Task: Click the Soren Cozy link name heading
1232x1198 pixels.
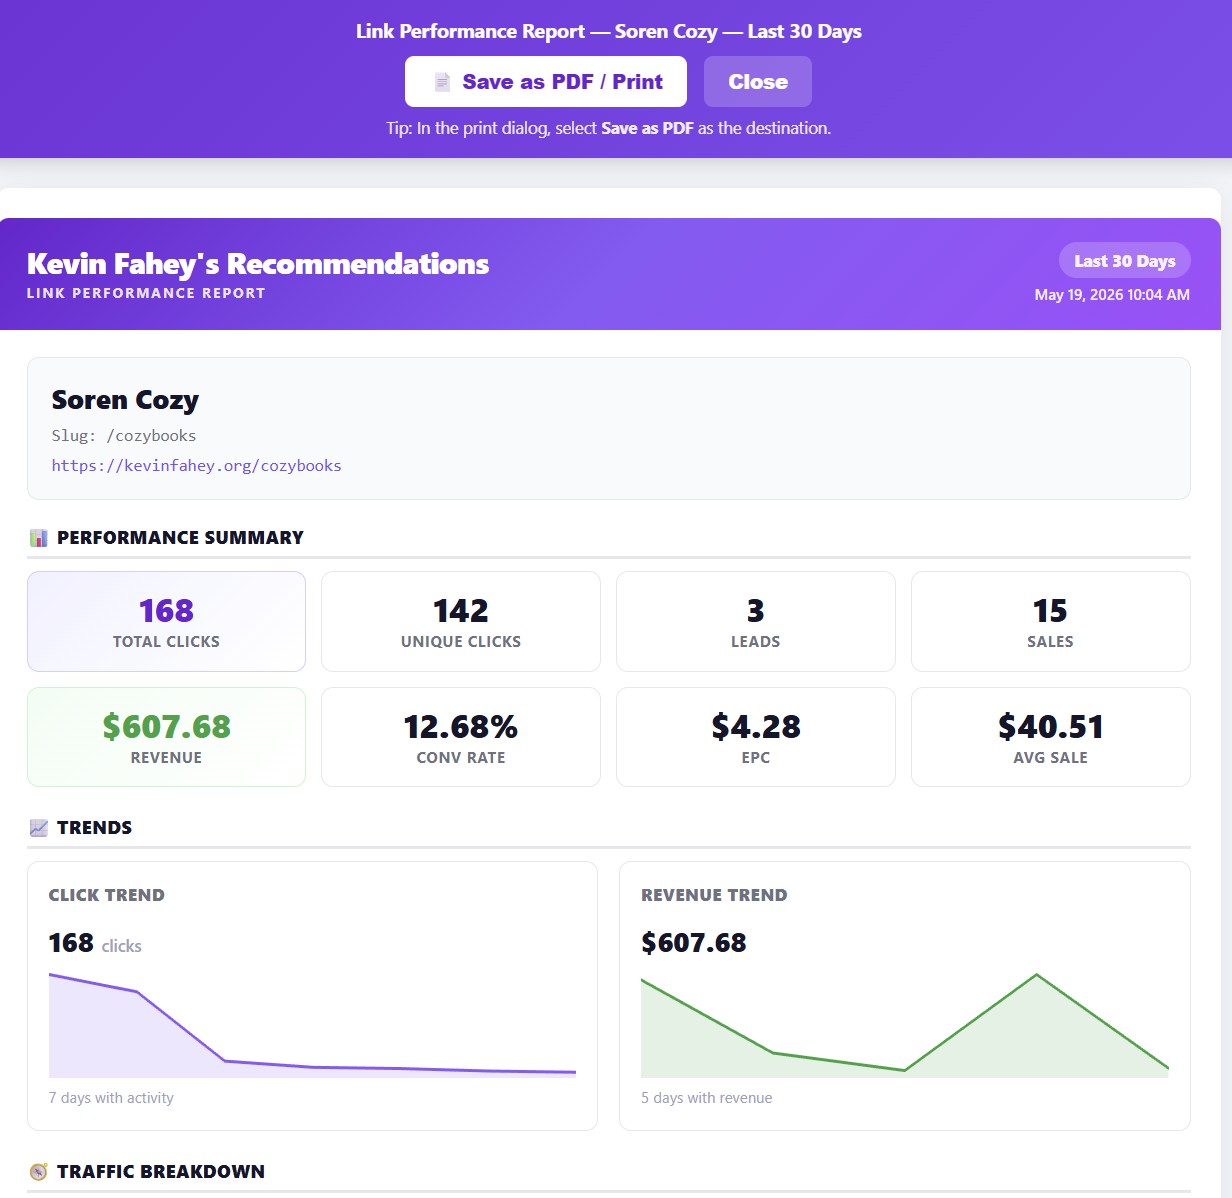Action: click(125, 400)
